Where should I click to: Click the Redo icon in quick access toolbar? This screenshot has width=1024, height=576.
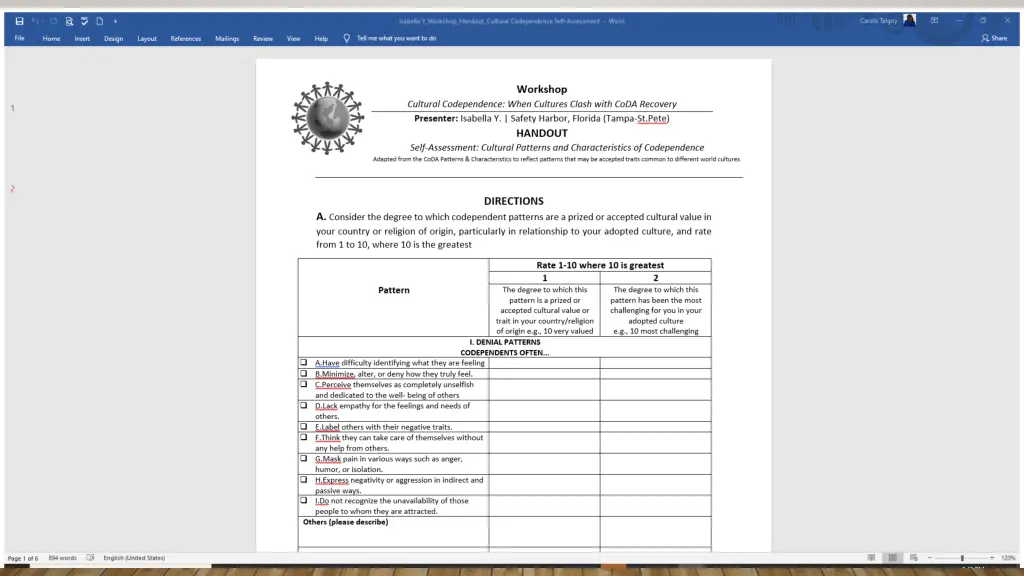point(54,21)
